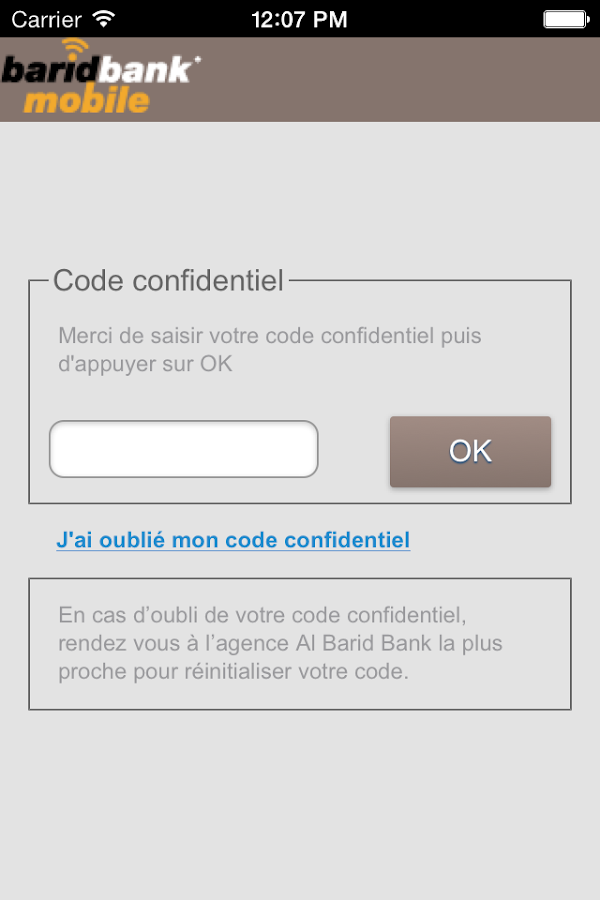
Task: Tap the Carrier label in the status bar
Action: pyautogui.click(x=46, y=18)
